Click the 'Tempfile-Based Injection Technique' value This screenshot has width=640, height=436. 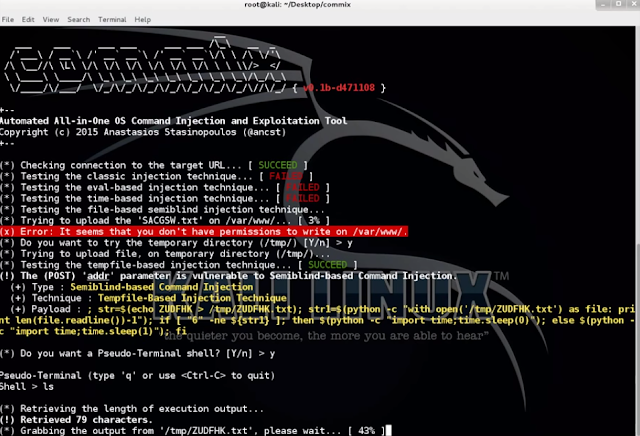point(192,298)
